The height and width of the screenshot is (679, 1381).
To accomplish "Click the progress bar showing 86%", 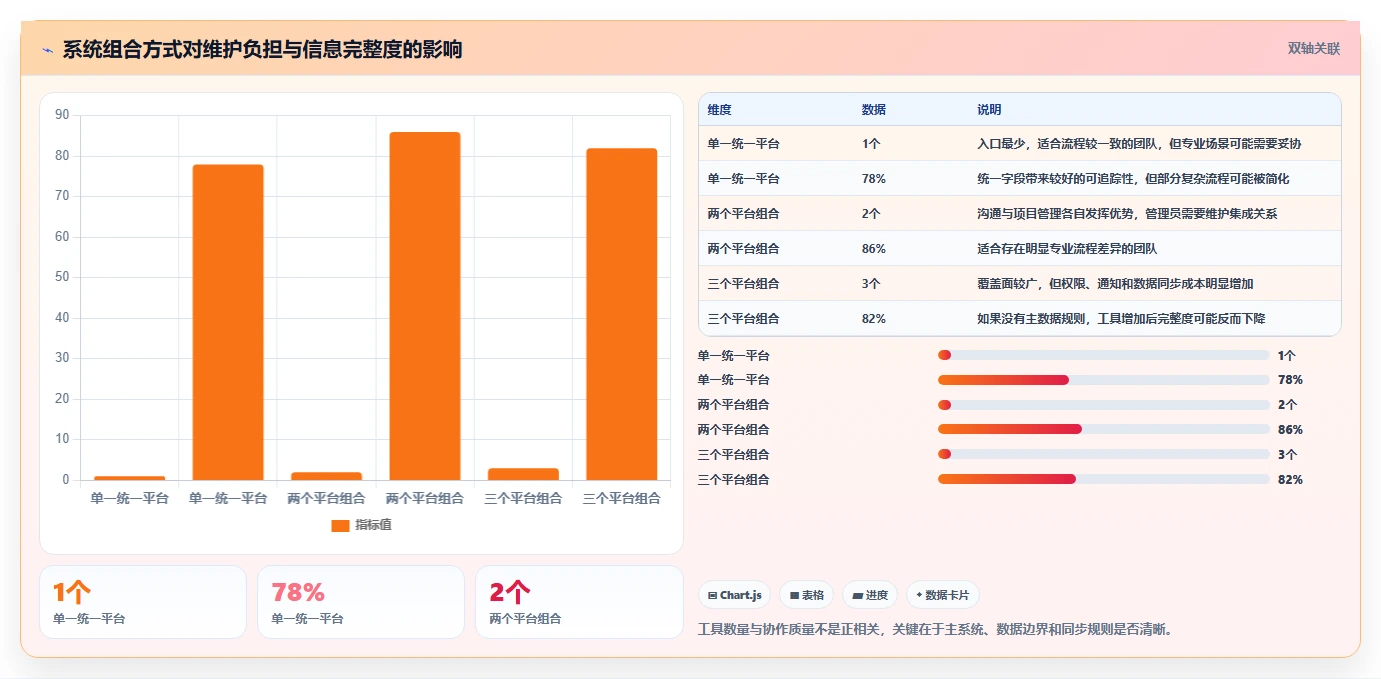I will [x=1103, y=430].
